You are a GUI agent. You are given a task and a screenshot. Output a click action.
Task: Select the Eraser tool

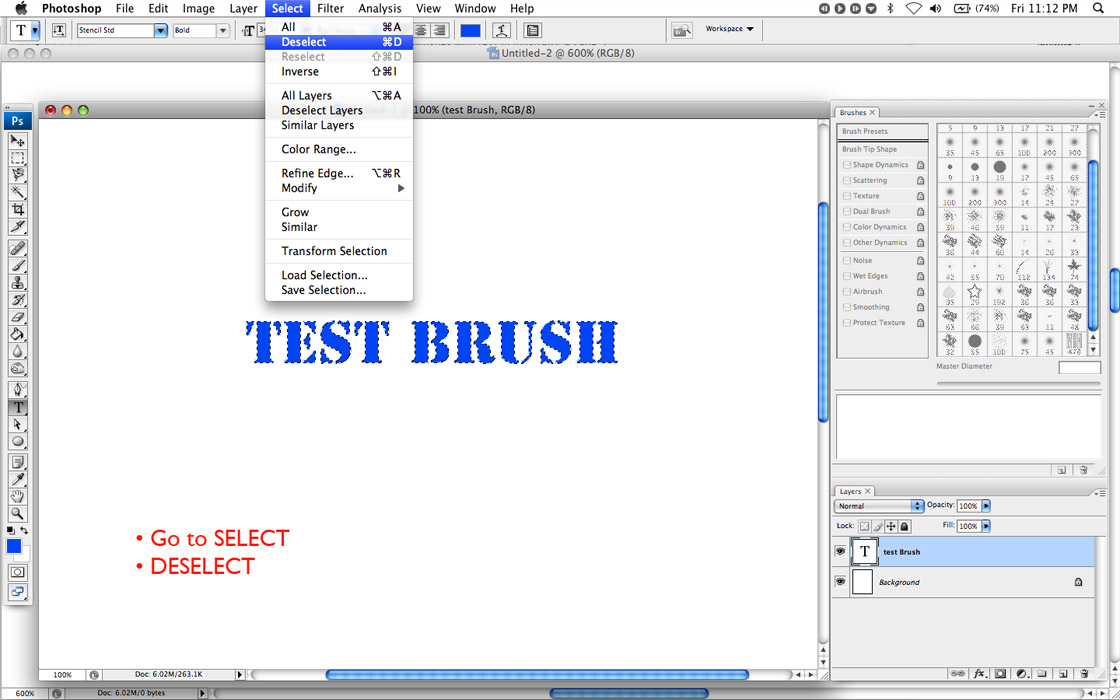click(x=18, y=316)
